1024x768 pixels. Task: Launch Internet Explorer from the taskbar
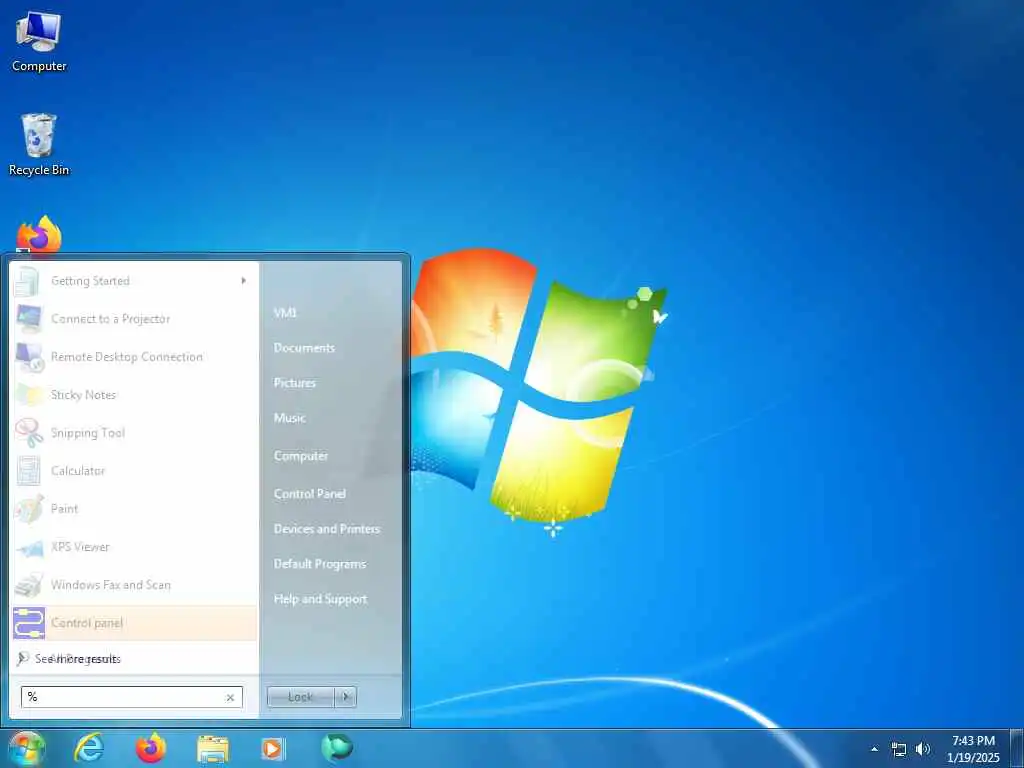(x=89, y=748)
